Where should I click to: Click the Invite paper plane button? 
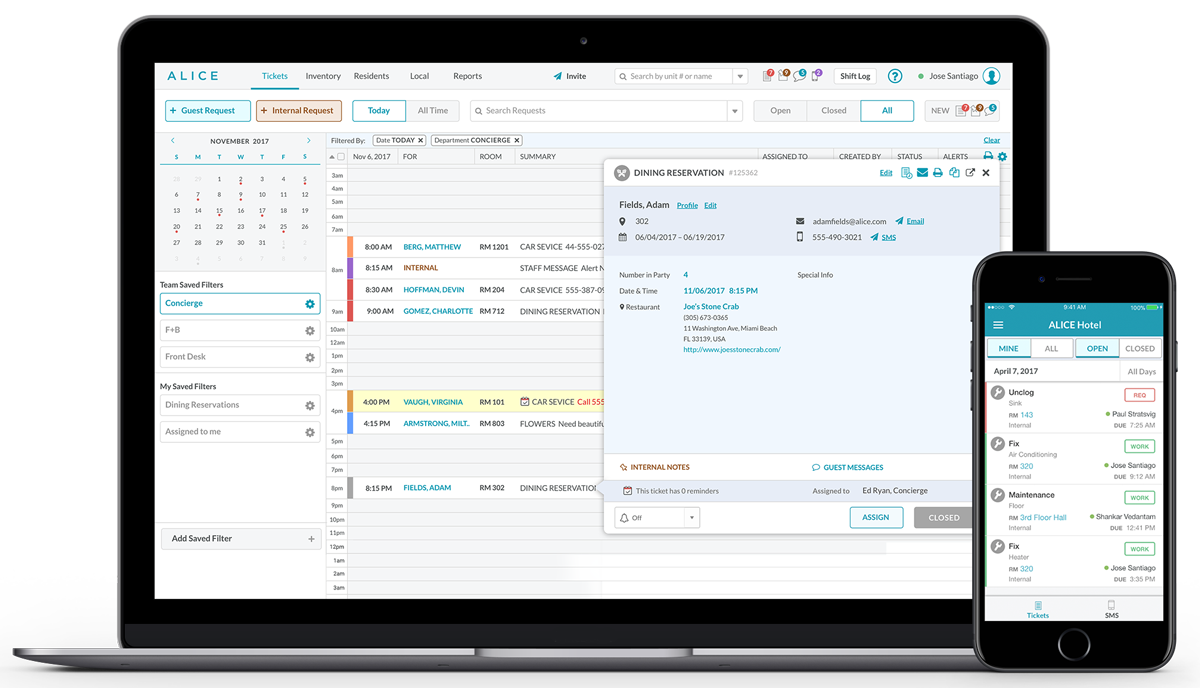570,76
